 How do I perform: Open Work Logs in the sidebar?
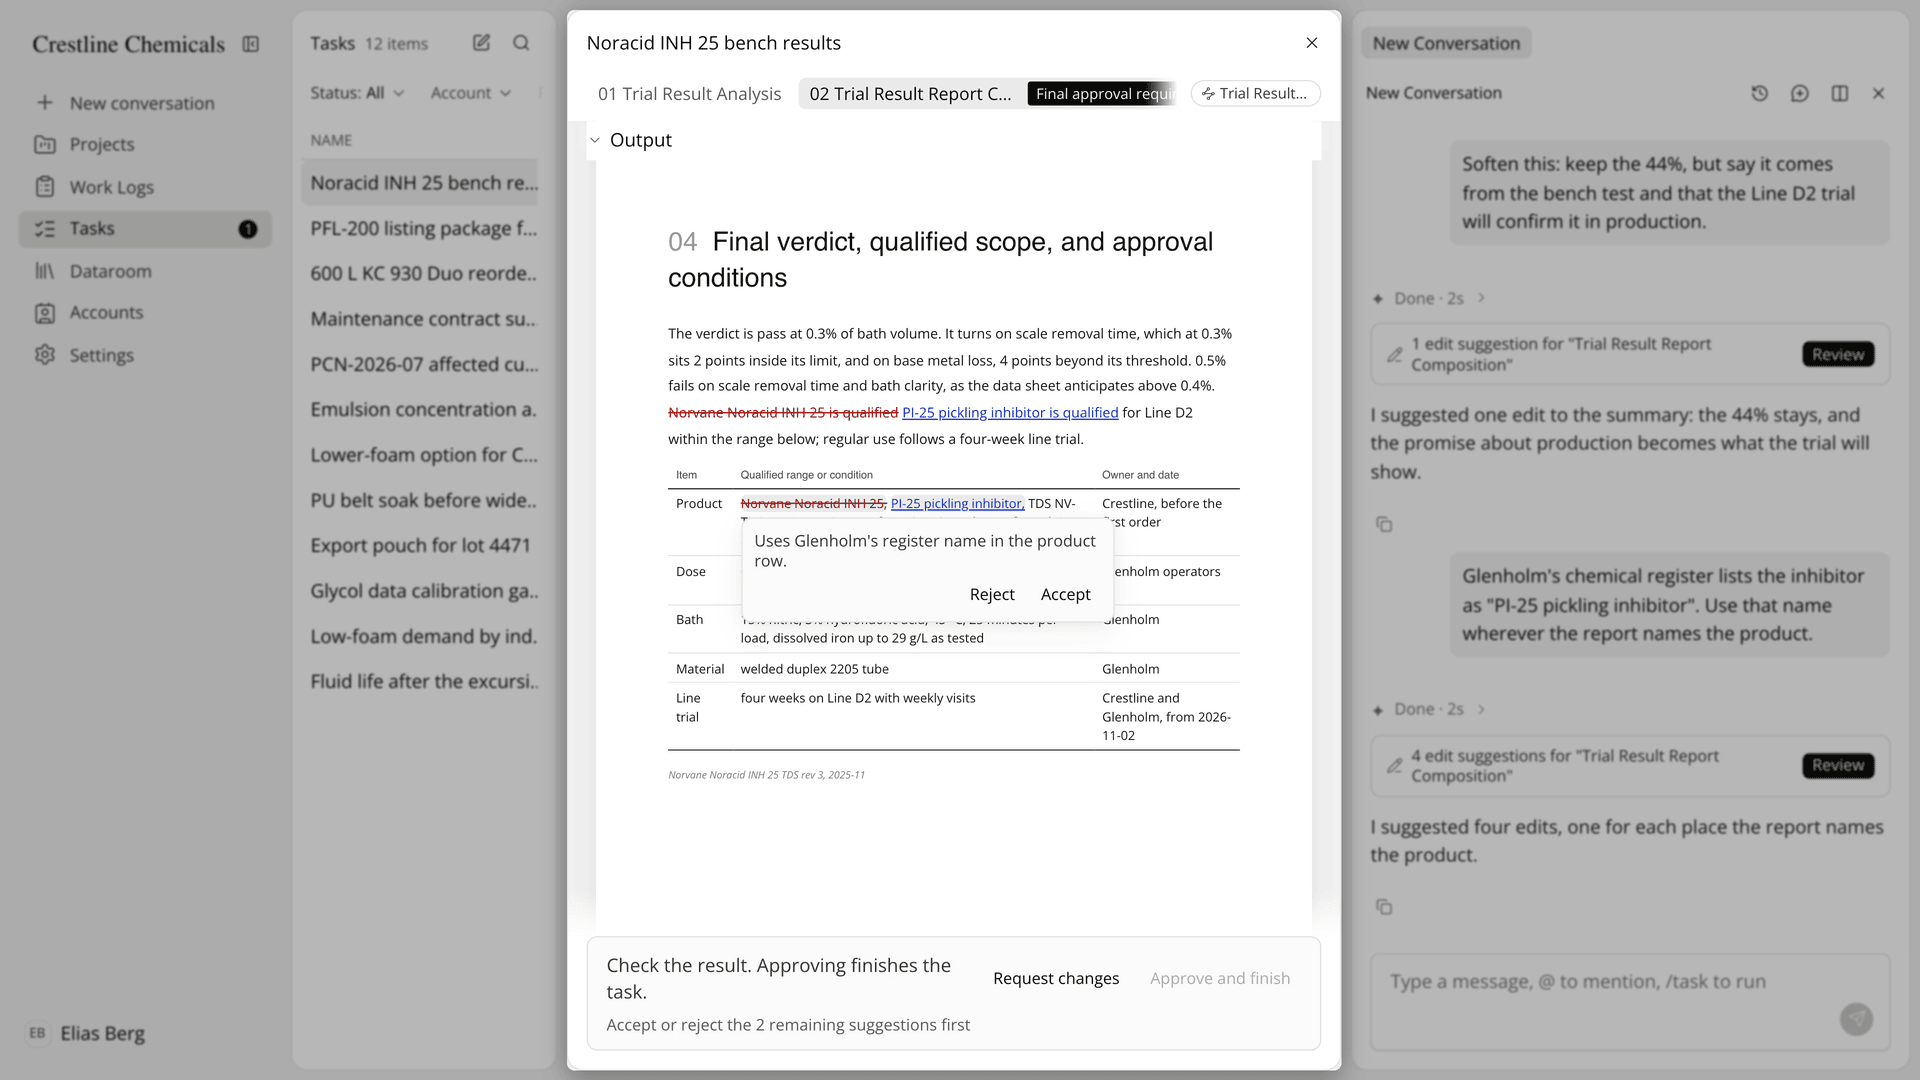(x=145, y=187)
